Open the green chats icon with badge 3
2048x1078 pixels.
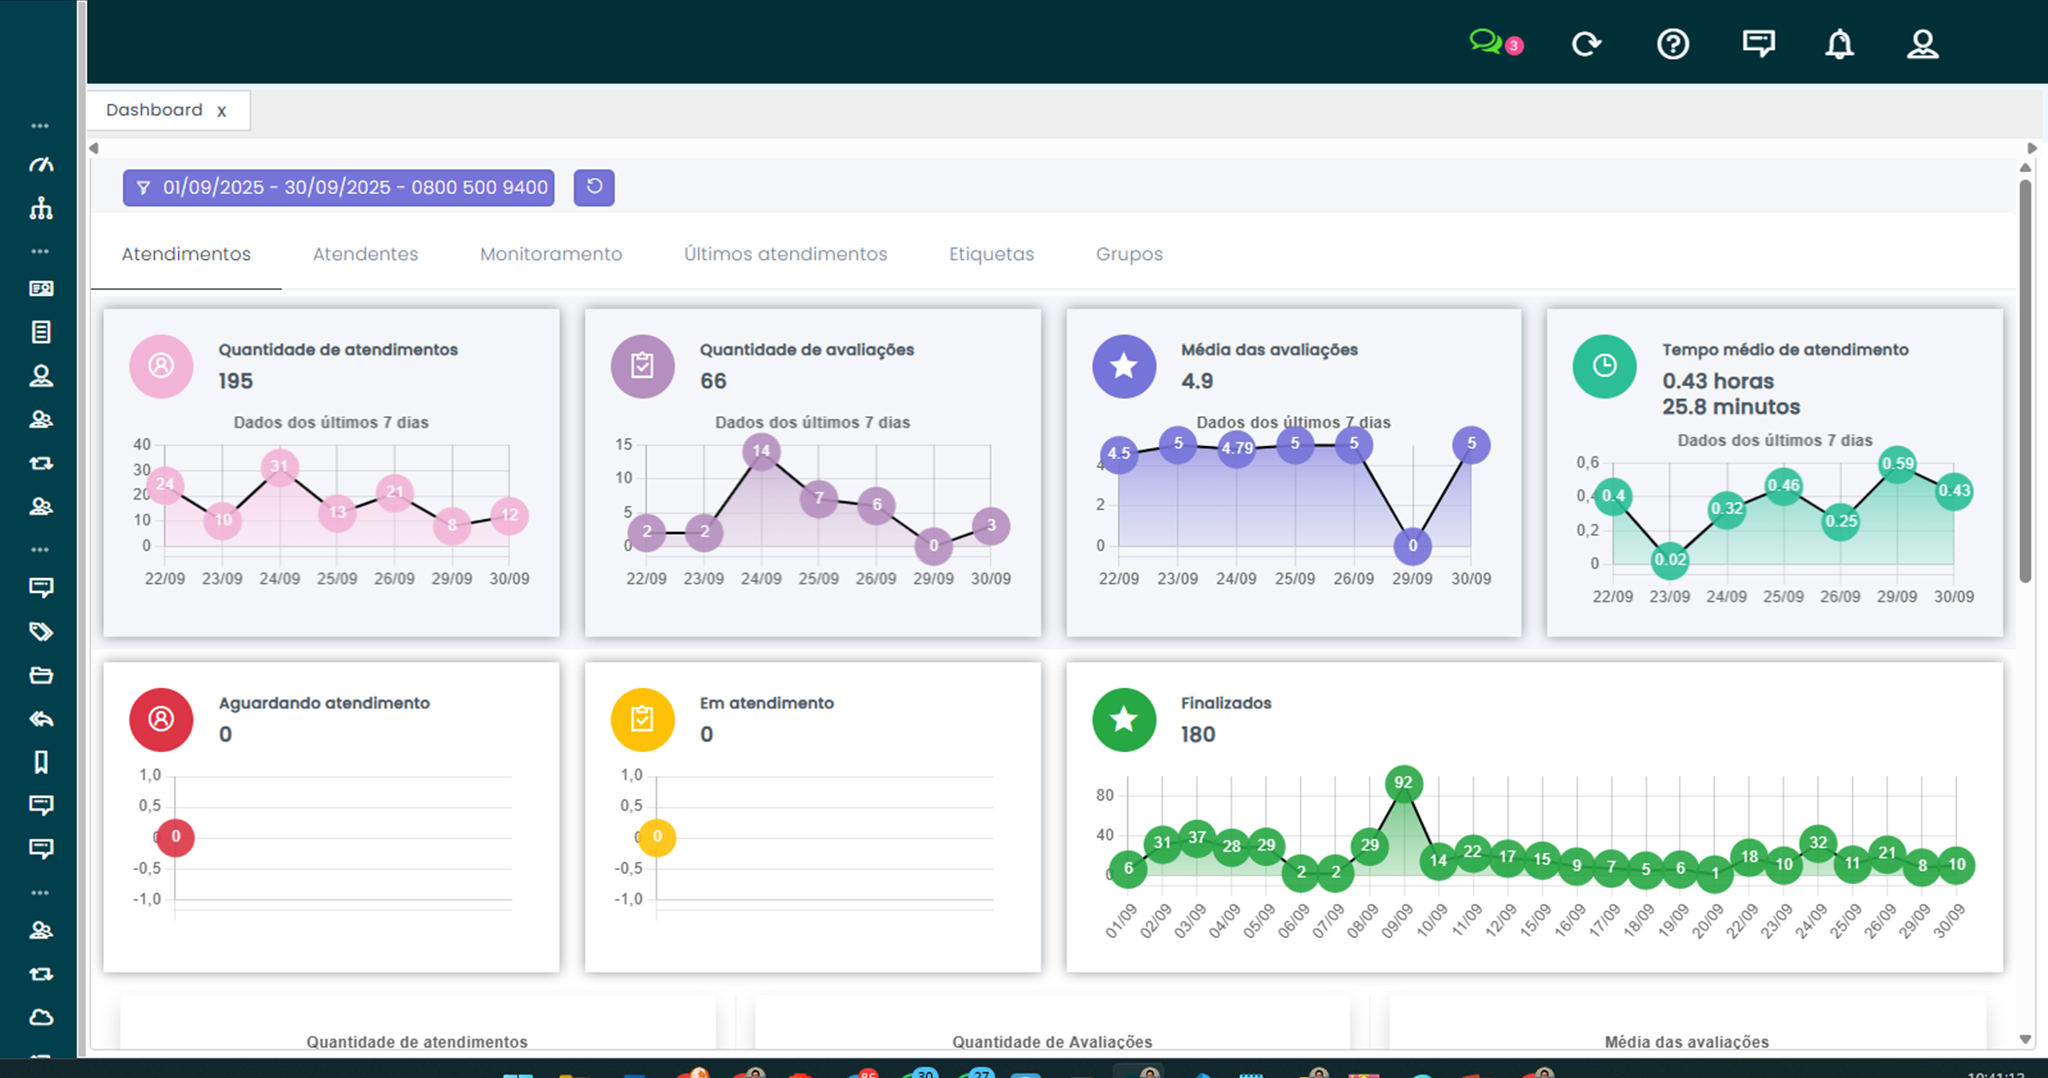(x=1491, y=44)
